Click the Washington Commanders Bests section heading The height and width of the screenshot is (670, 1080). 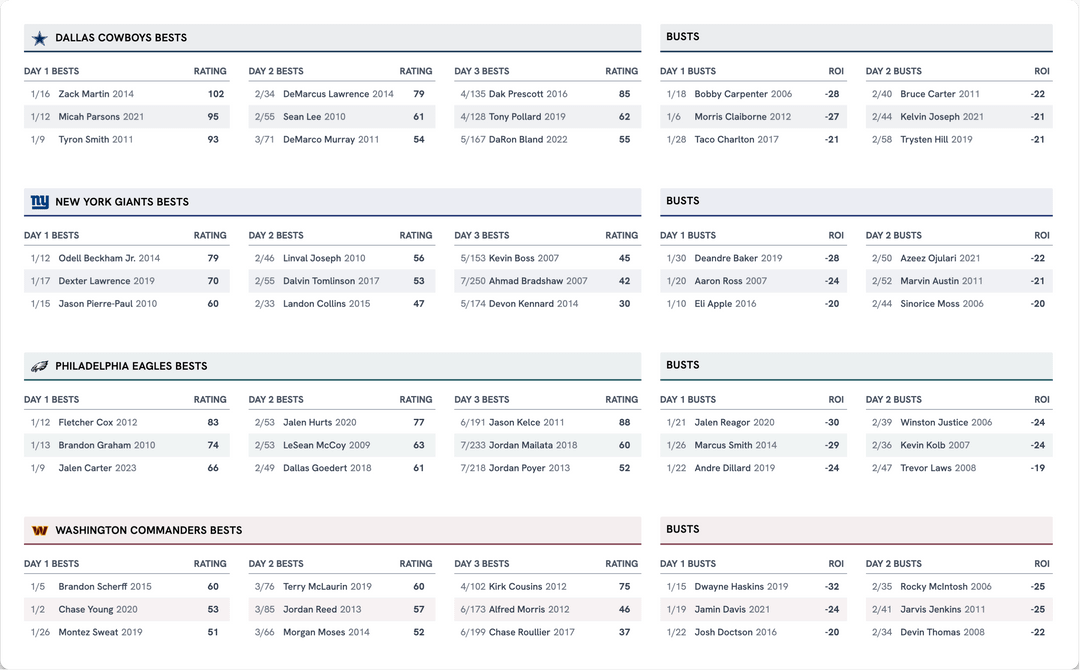(x=148, y=530)
